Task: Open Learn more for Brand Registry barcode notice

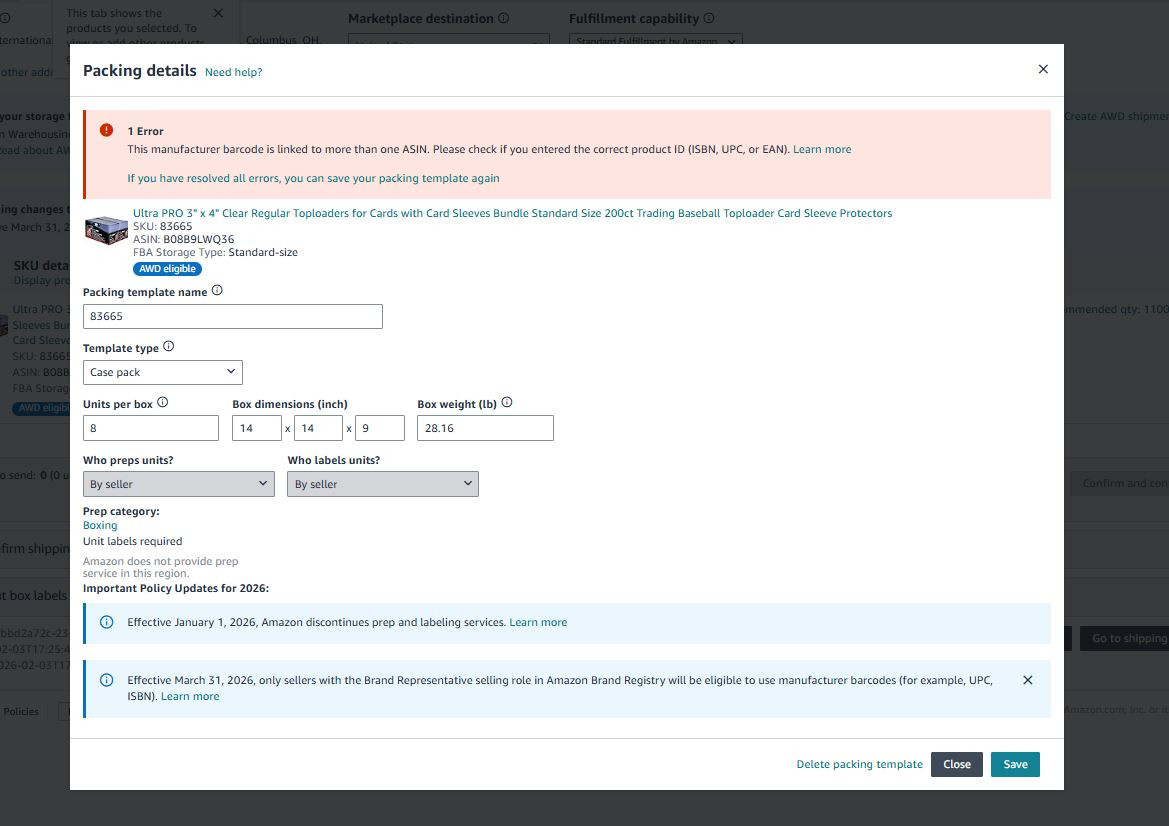Action: pos(190,696)
